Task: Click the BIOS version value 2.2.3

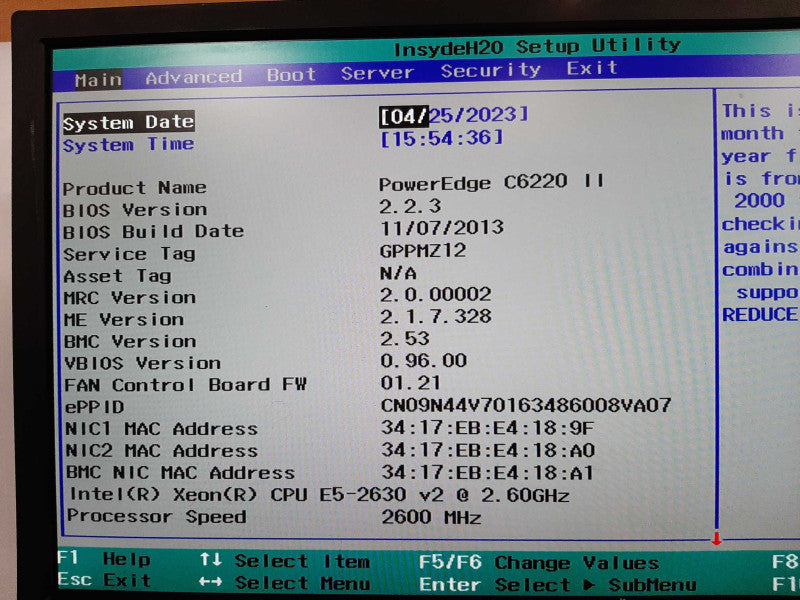Action: click(410, 206)
